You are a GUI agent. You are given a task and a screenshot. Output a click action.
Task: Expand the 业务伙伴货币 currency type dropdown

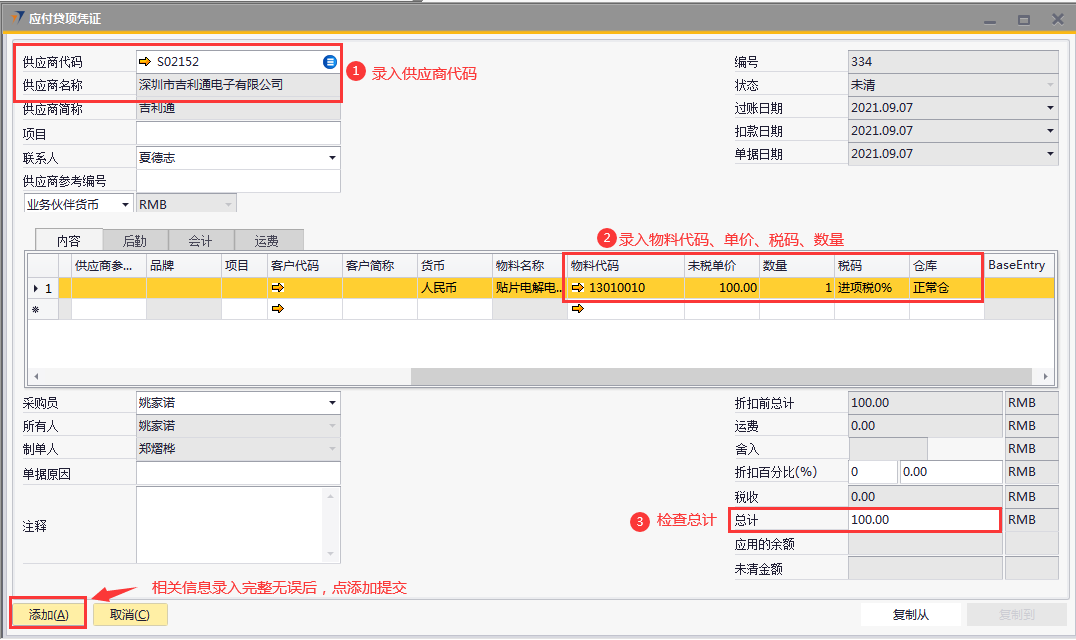[x=125, y=204]
